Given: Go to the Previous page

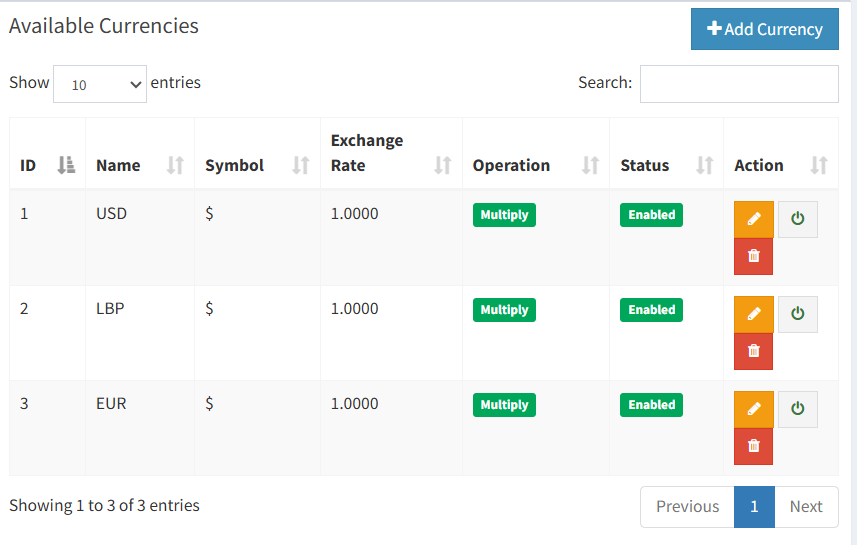Looking at the screenshot, I should point(688,507).
